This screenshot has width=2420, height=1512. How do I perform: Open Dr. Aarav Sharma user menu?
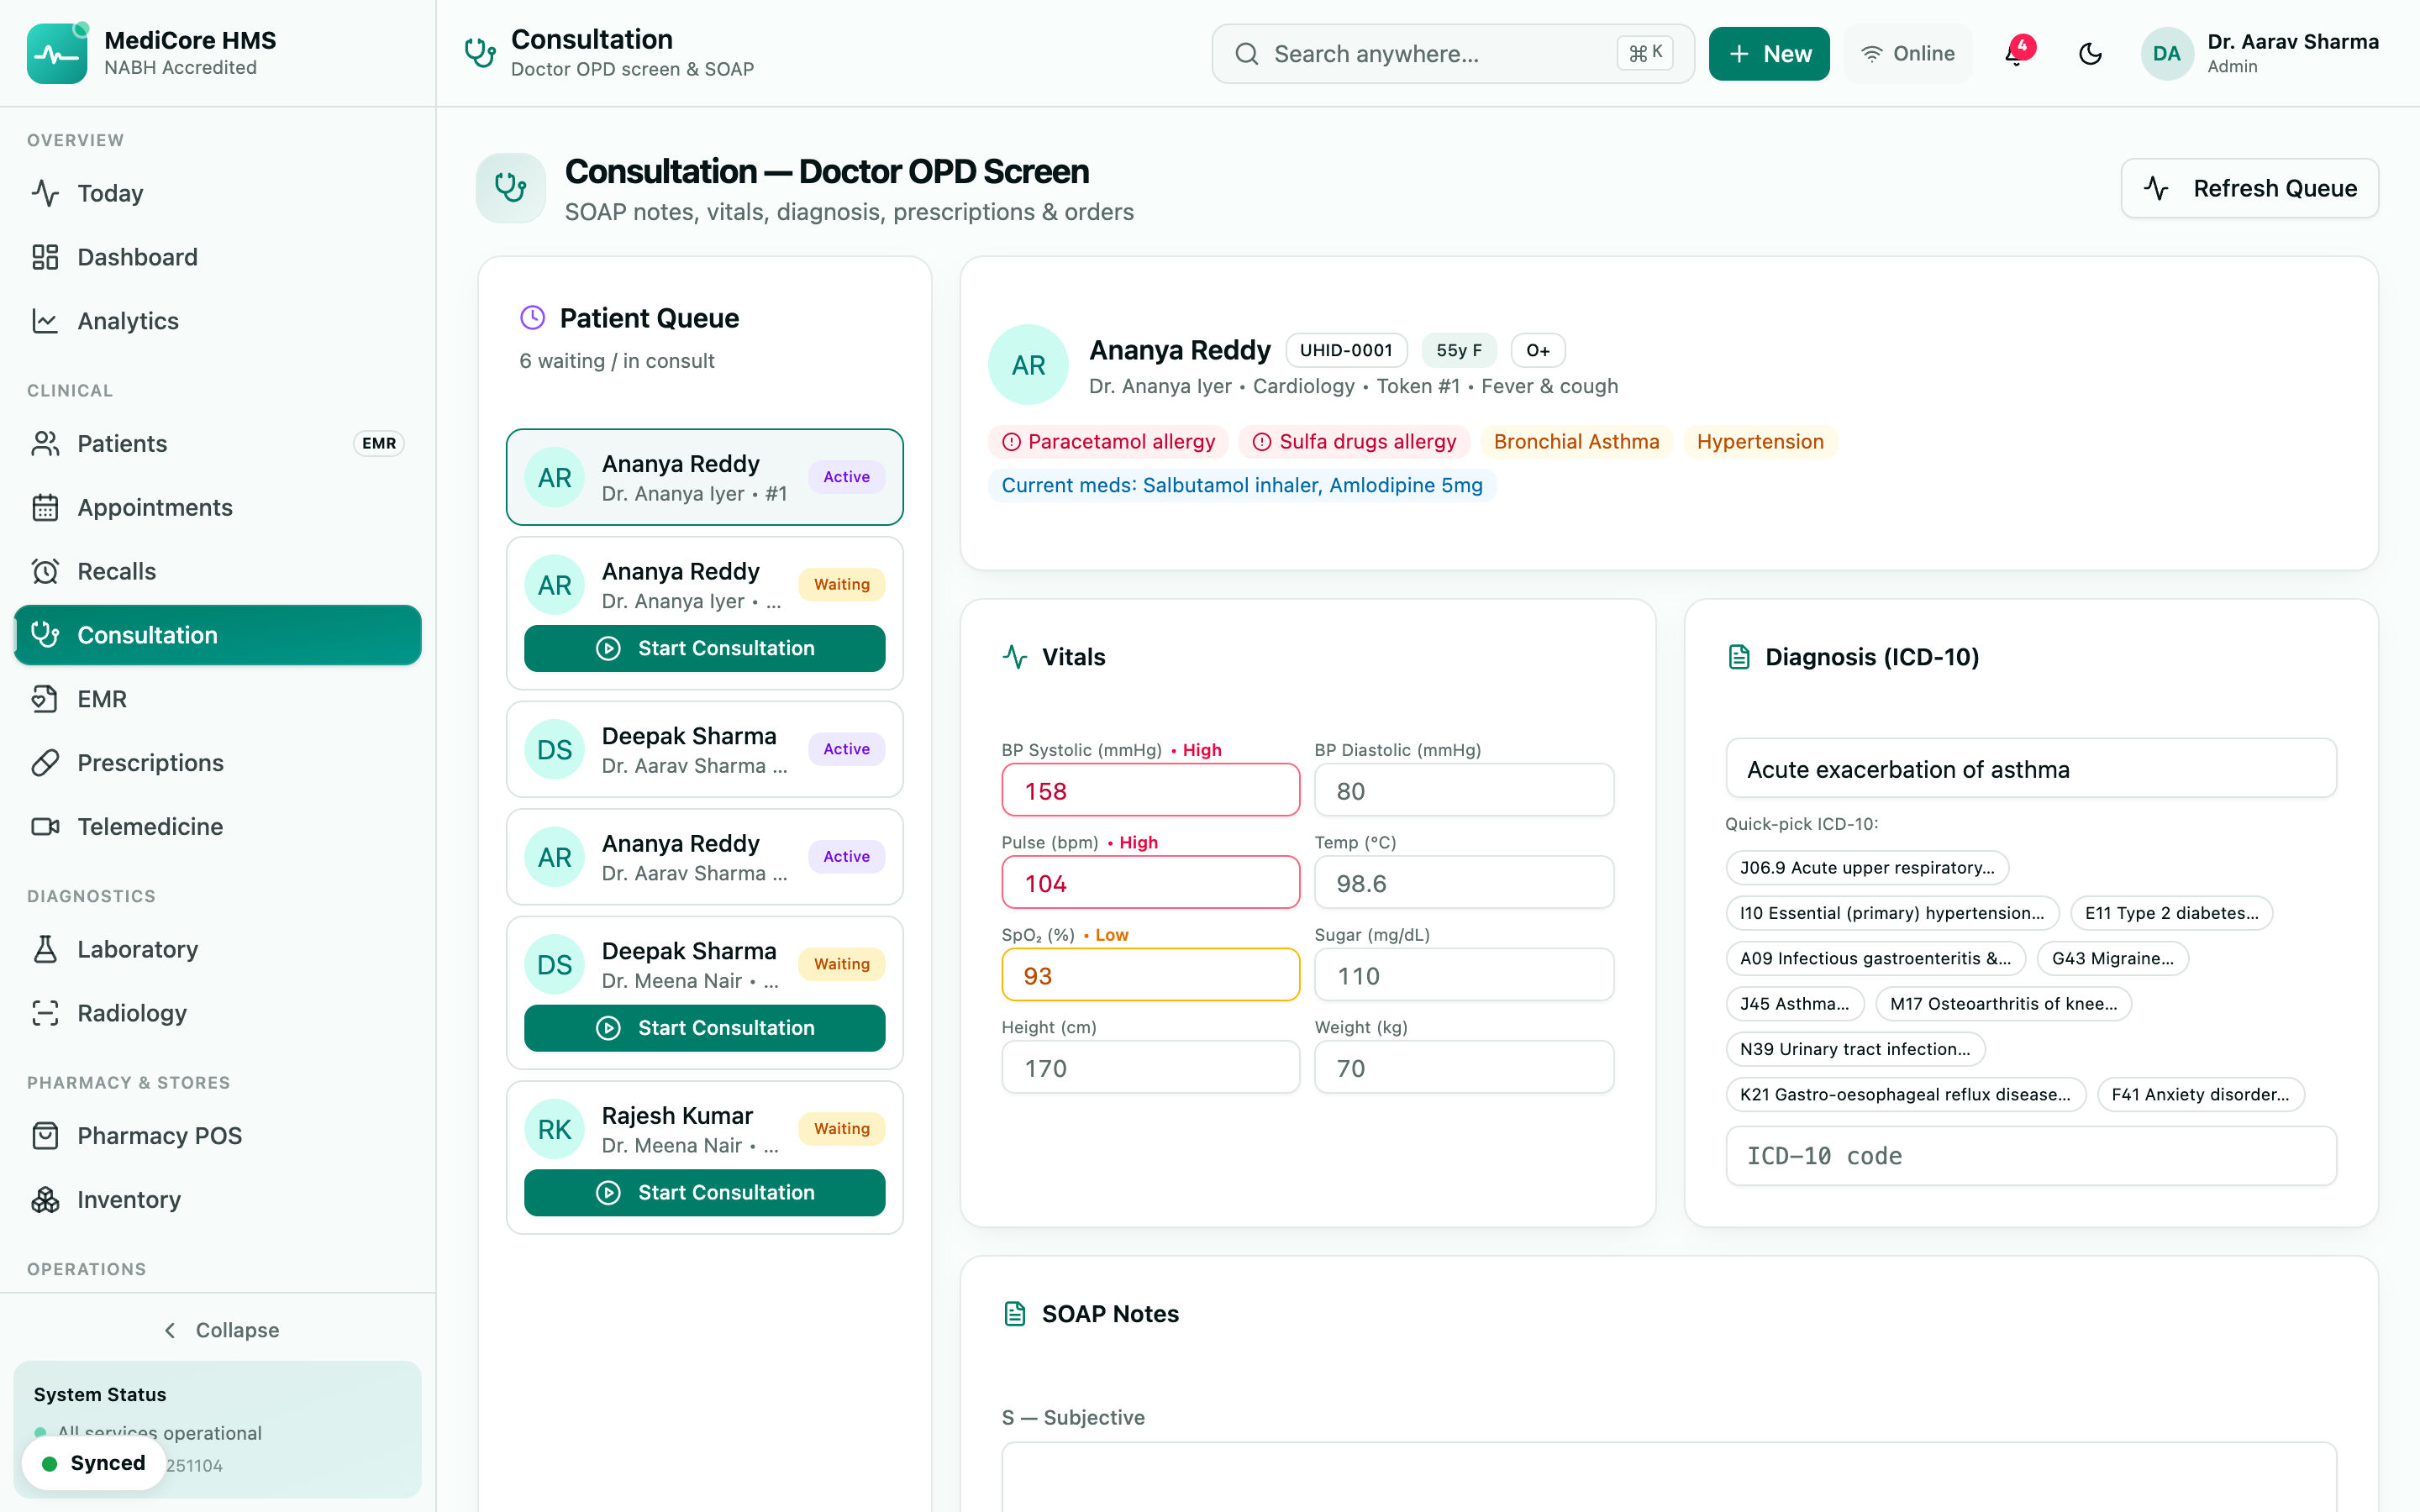point(2260,54)
